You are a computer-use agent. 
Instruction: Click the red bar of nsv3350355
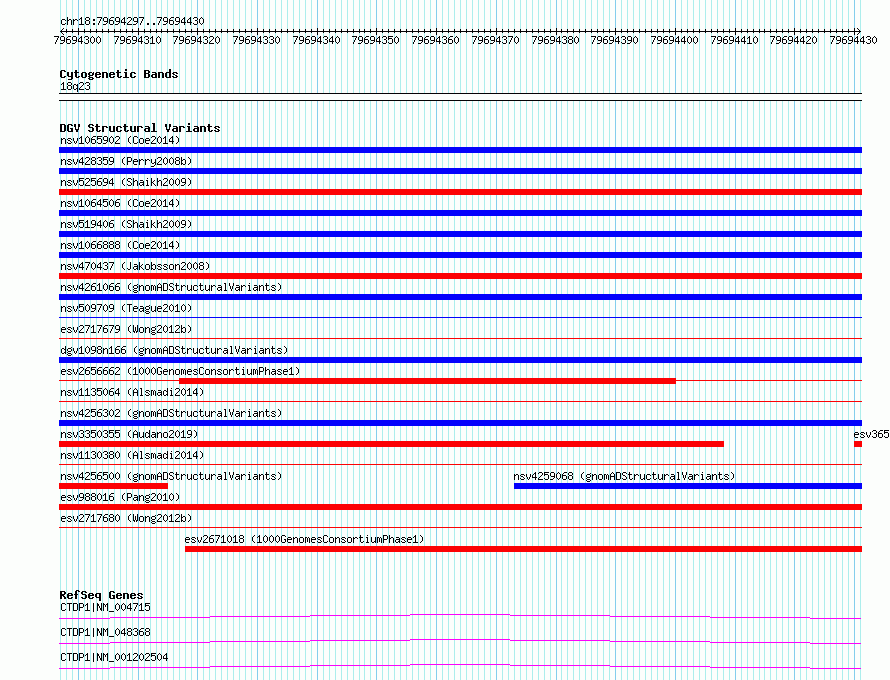(x=392, y=444)
